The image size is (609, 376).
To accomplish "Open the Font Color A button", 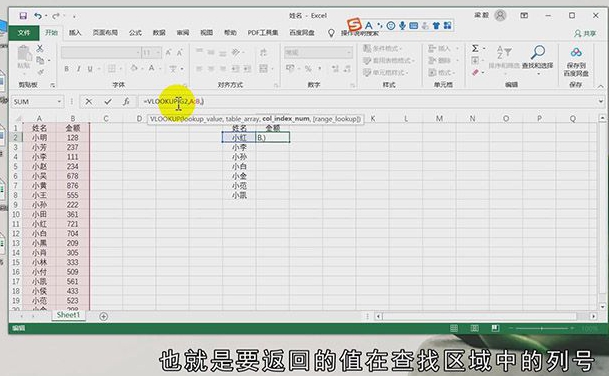I will pos(151,69).
